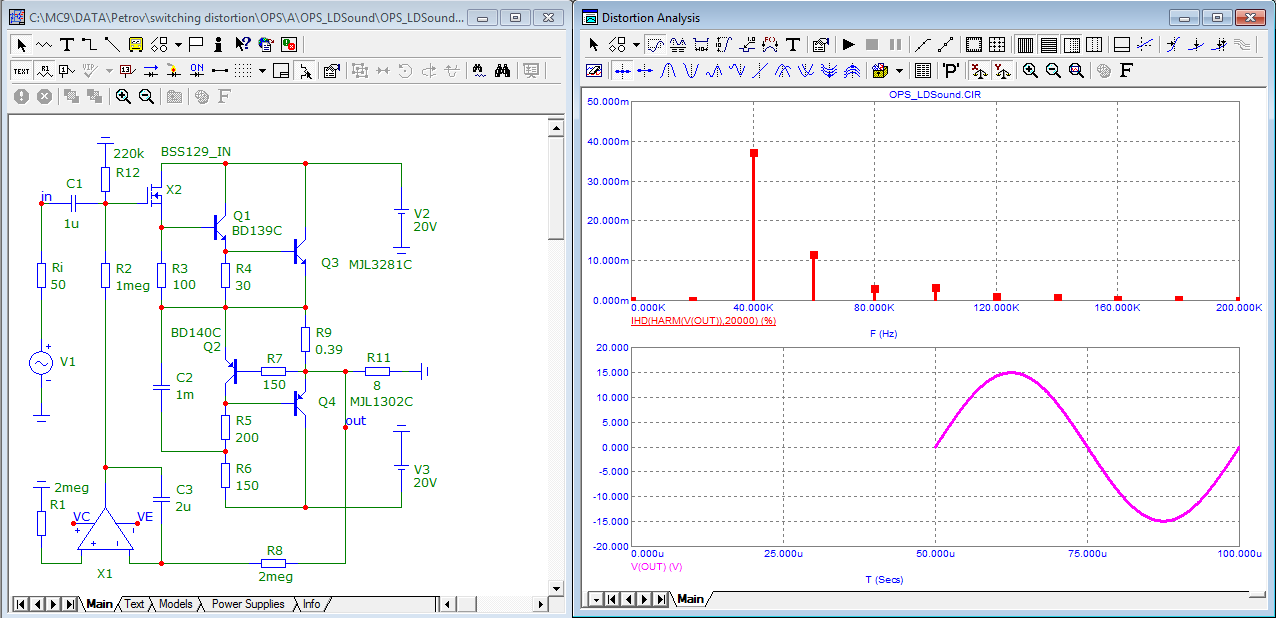Screen dimensions: 1276x618
Task: Click the IHD(HARM(V(OUT)),20000) plot label
Action: 703,321
